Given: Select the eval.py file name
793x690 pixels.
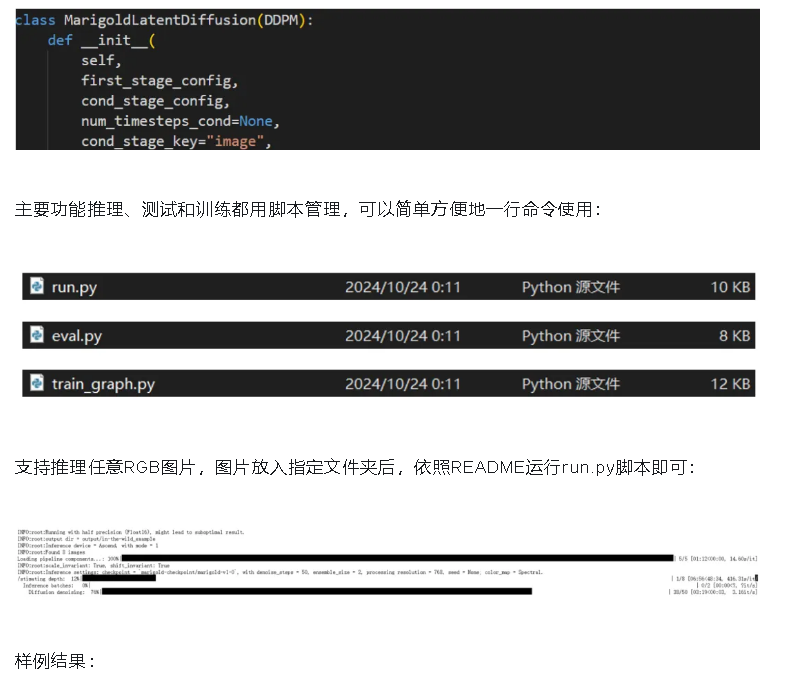Looking at the screenshot, I should (x=77, y=336).
